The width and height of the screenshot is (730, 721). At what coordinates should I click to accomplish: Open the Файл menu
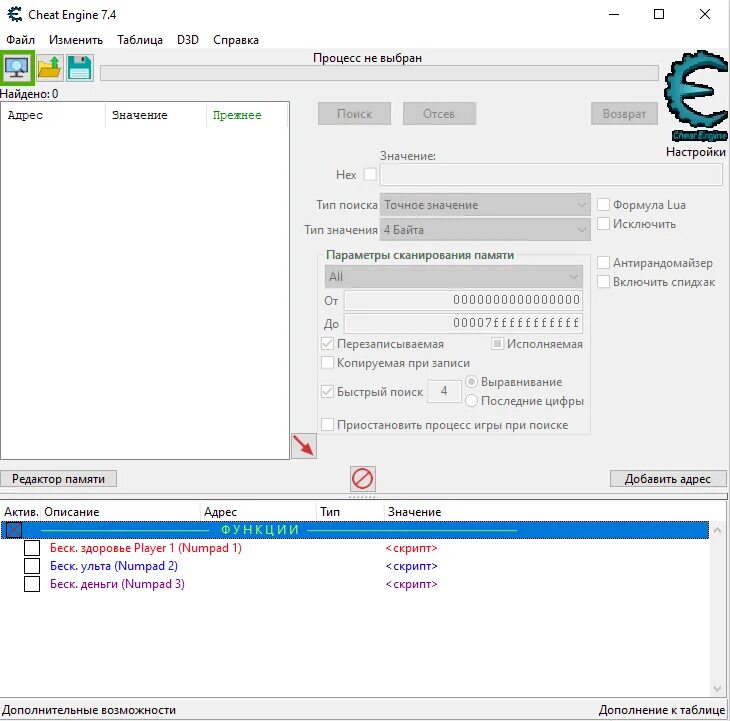click(x=20, y=40)
